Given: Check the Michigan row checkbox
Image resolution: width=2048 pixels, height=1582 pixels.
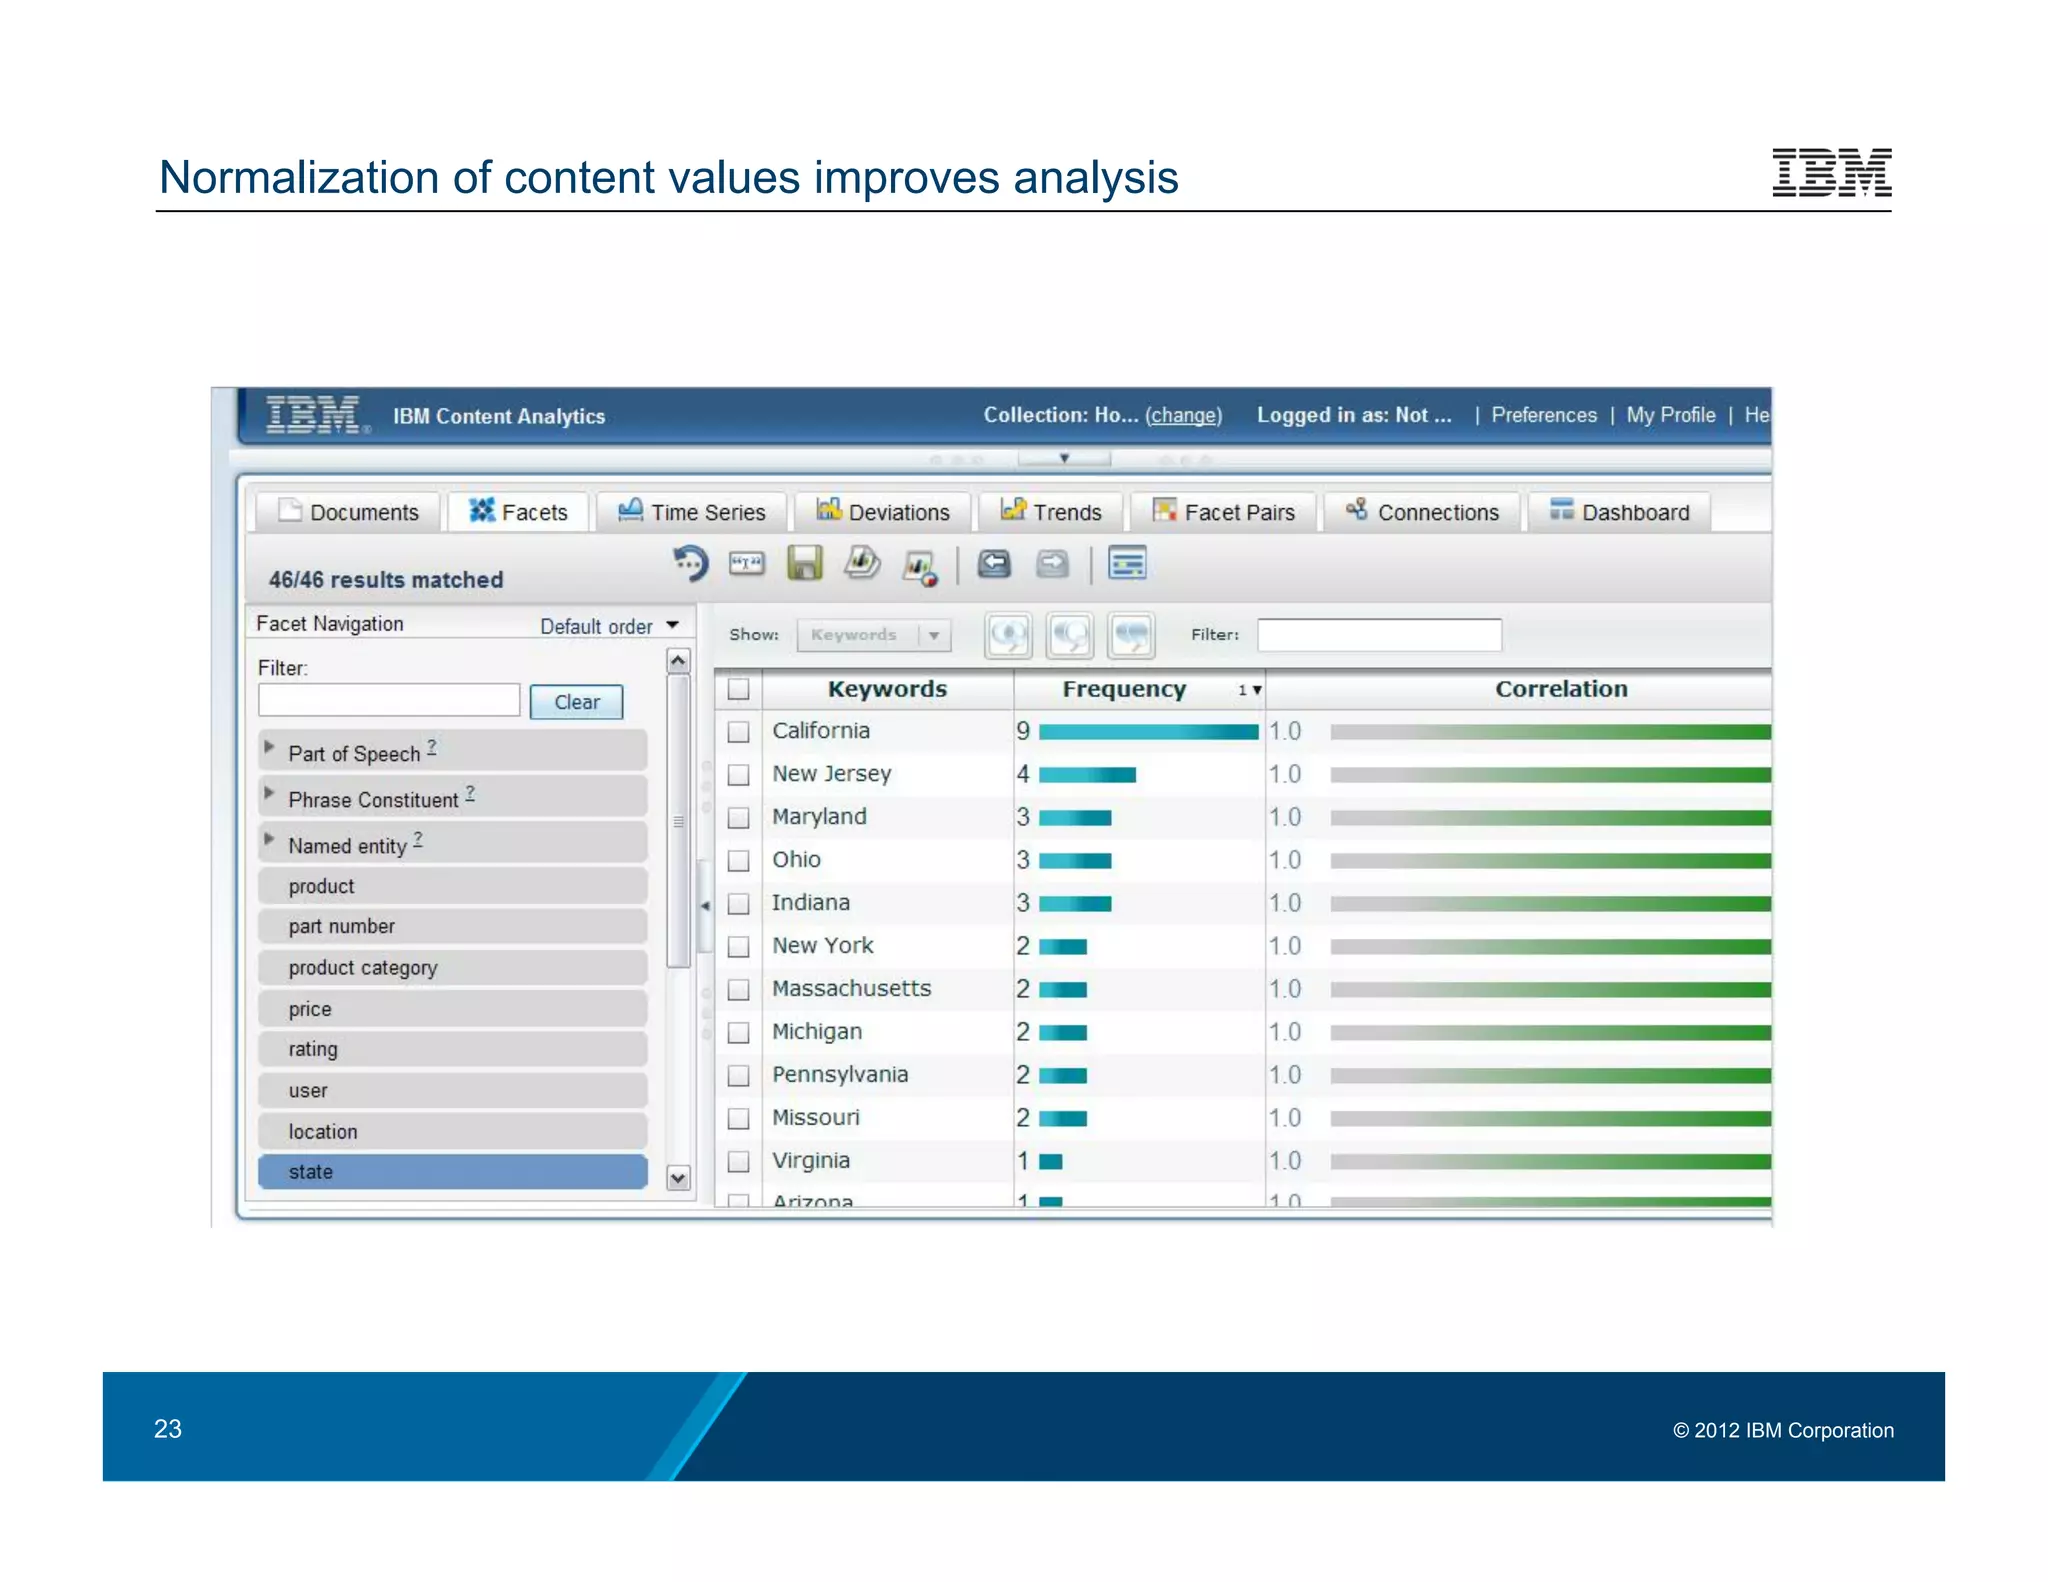Looking at the screenshot, I should [x=739, y=1033].
